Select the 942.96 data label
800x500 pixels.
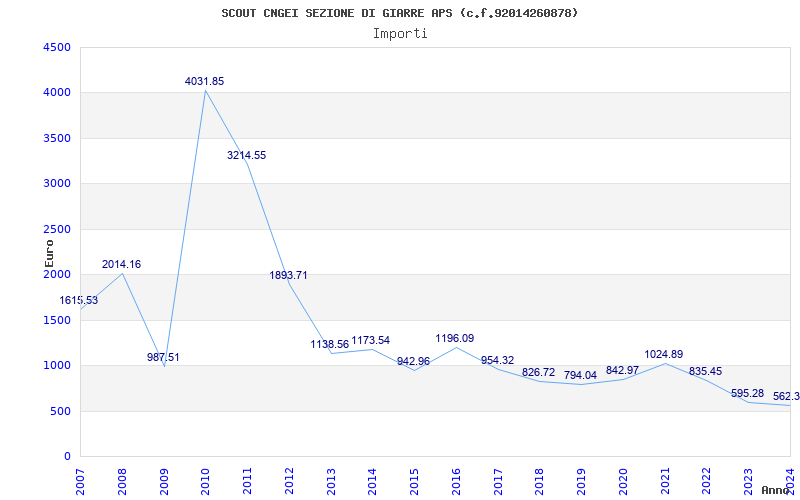pos(413,361)
